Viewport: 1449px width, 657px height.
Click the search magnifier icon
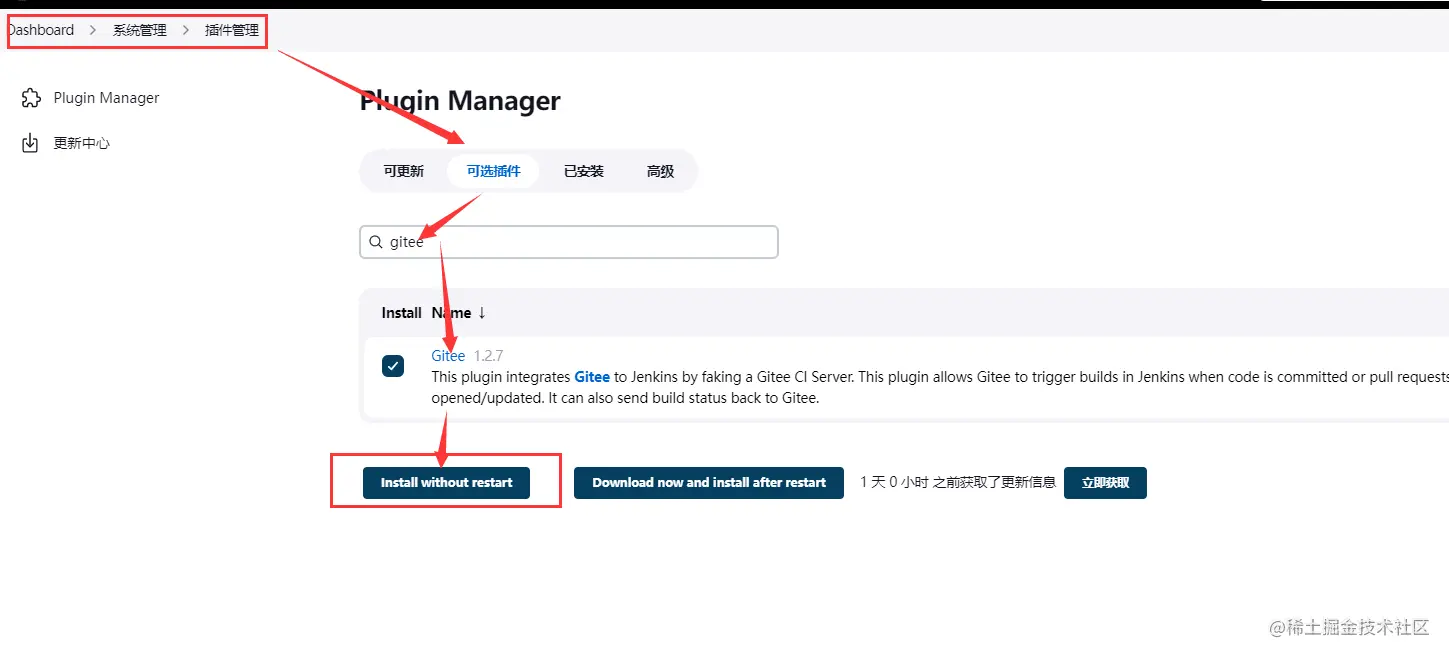(x=376, y=242)
